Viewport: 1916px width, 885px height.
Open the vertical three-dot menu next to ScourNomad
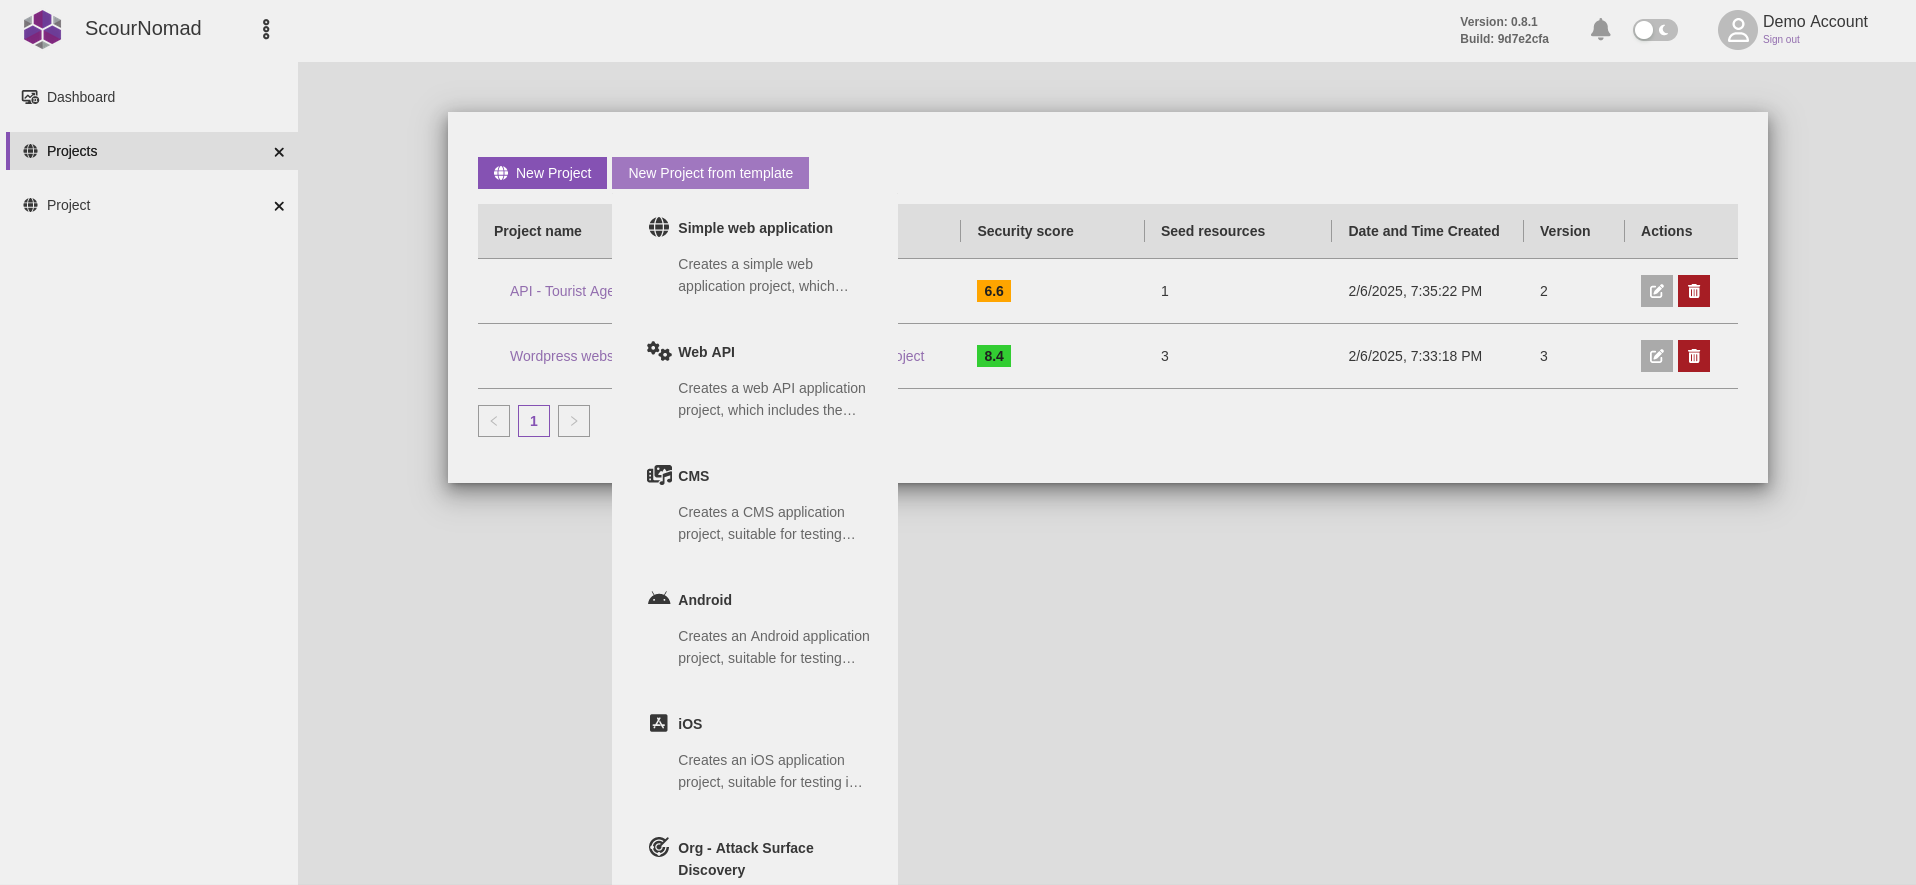click(x=266, y=29)
